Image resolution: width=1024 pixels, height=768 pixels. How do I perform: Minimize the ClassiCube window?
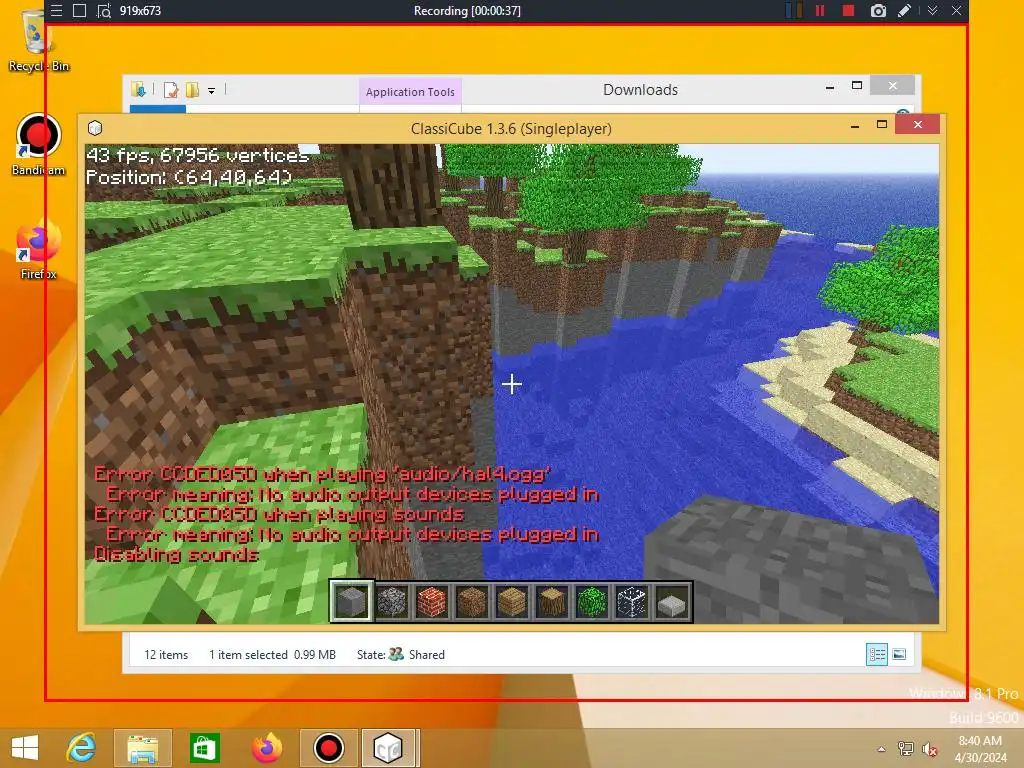[855, 125]
